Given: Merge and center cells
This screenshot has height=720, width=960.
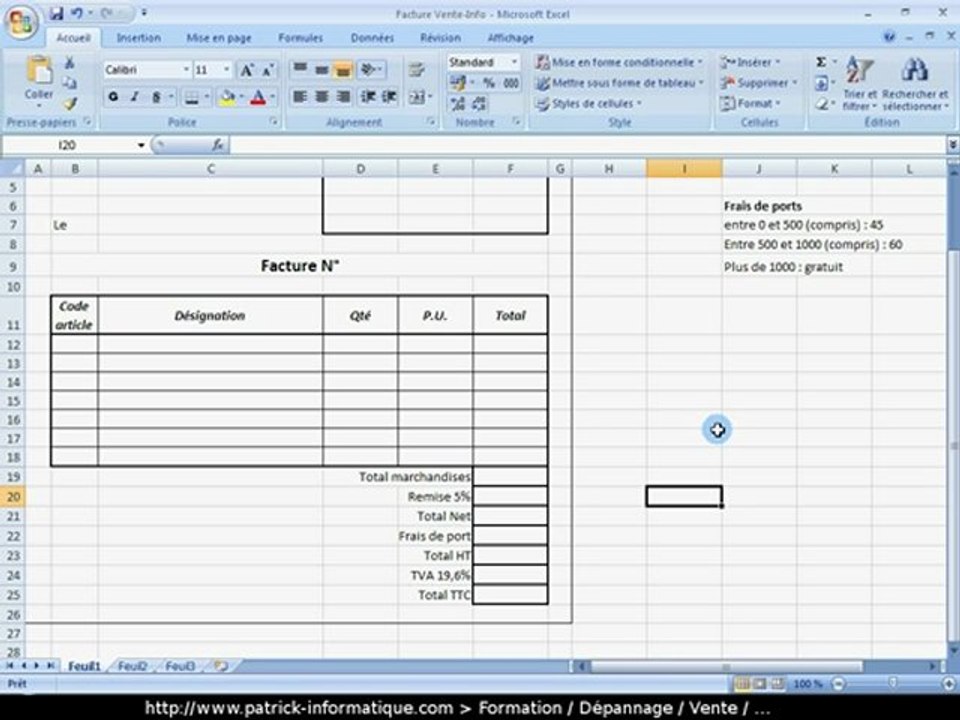Looking at the screenshot, I should [x=417, y=97].
